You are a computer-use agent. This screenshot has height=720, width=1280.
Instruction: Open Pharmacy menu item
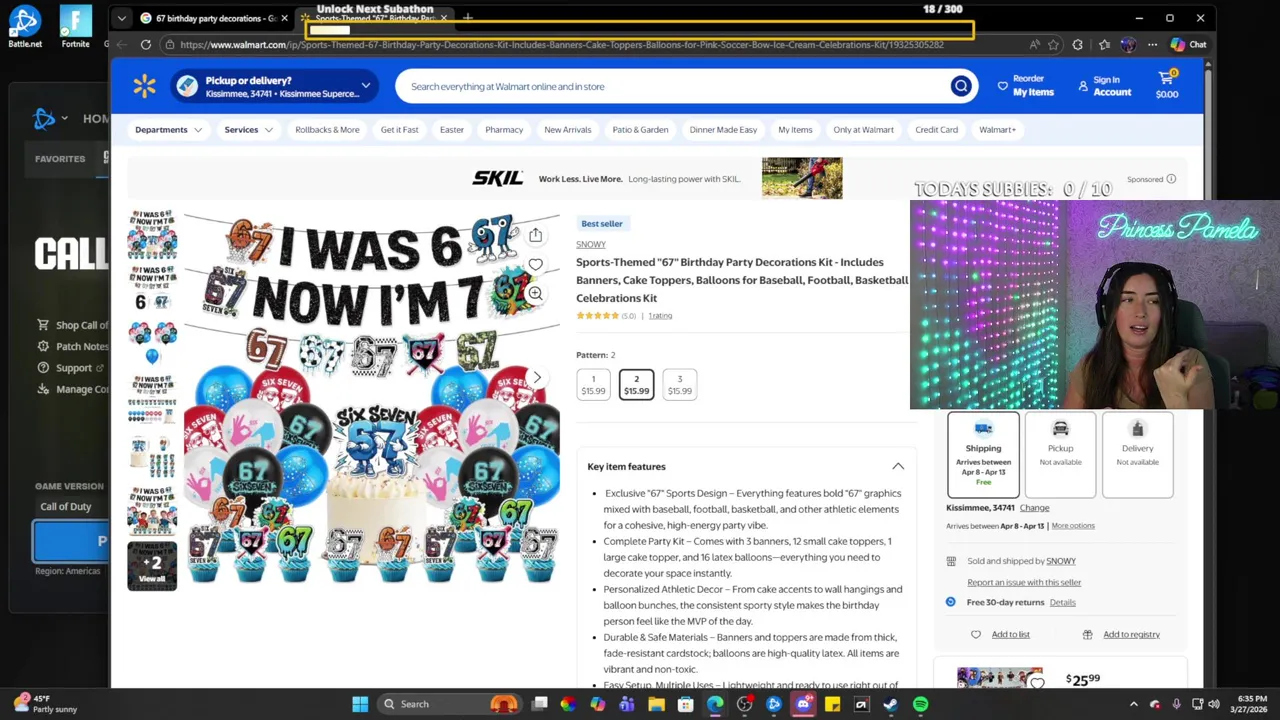click(504, 129)
